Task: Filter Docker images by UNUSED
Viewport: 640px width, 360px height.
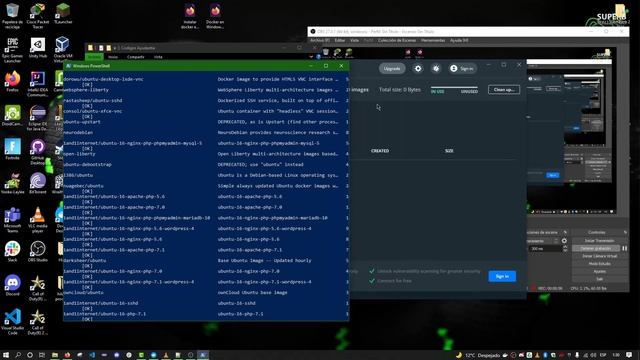Action: pos(469,91)
